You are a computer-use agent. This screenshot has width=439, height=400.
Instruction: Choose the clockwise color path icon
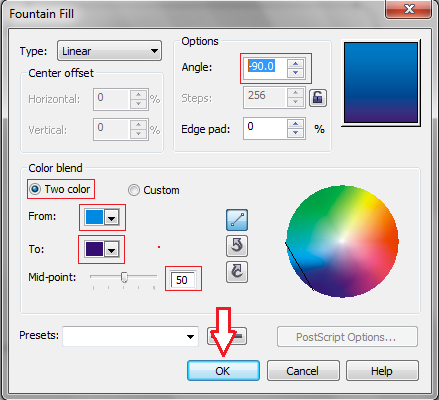(x=237, y=272)
